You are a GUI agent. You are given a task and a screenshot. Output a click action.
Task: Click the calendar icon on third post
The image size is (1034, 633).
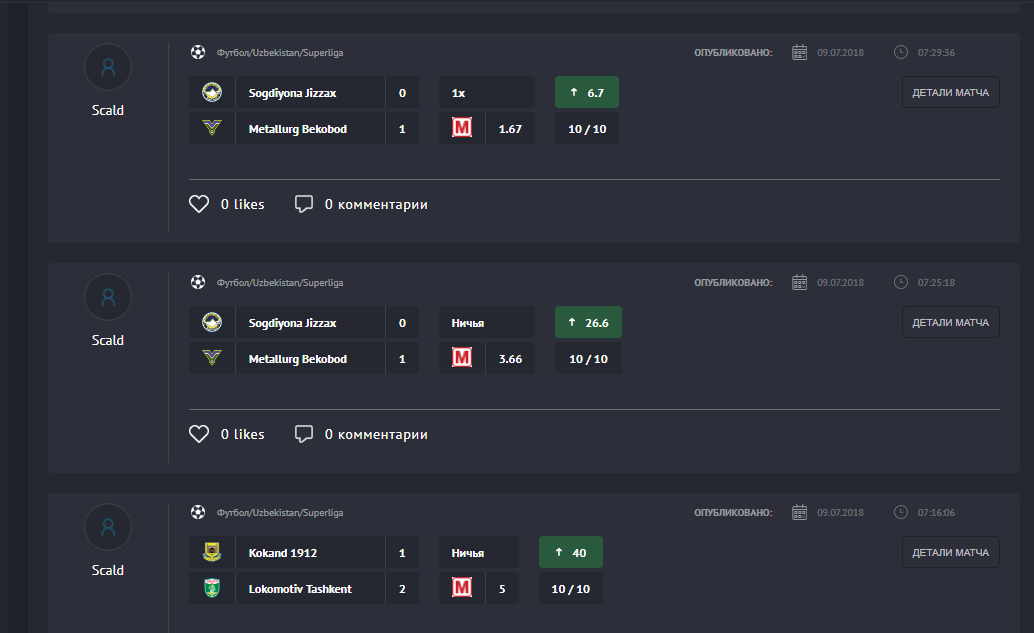point(799,512)
